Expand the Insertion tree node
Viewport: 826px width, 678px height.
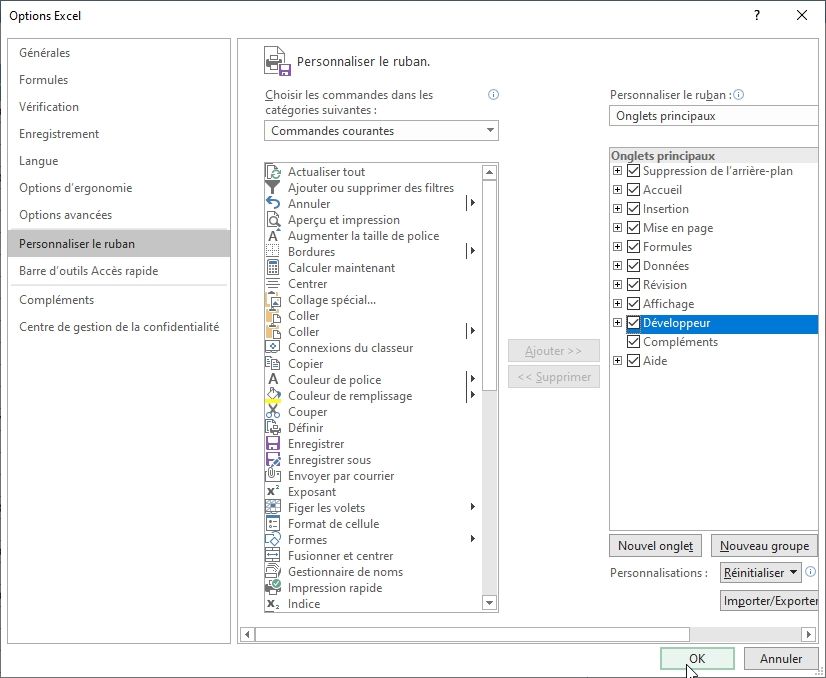pos(617,209)
